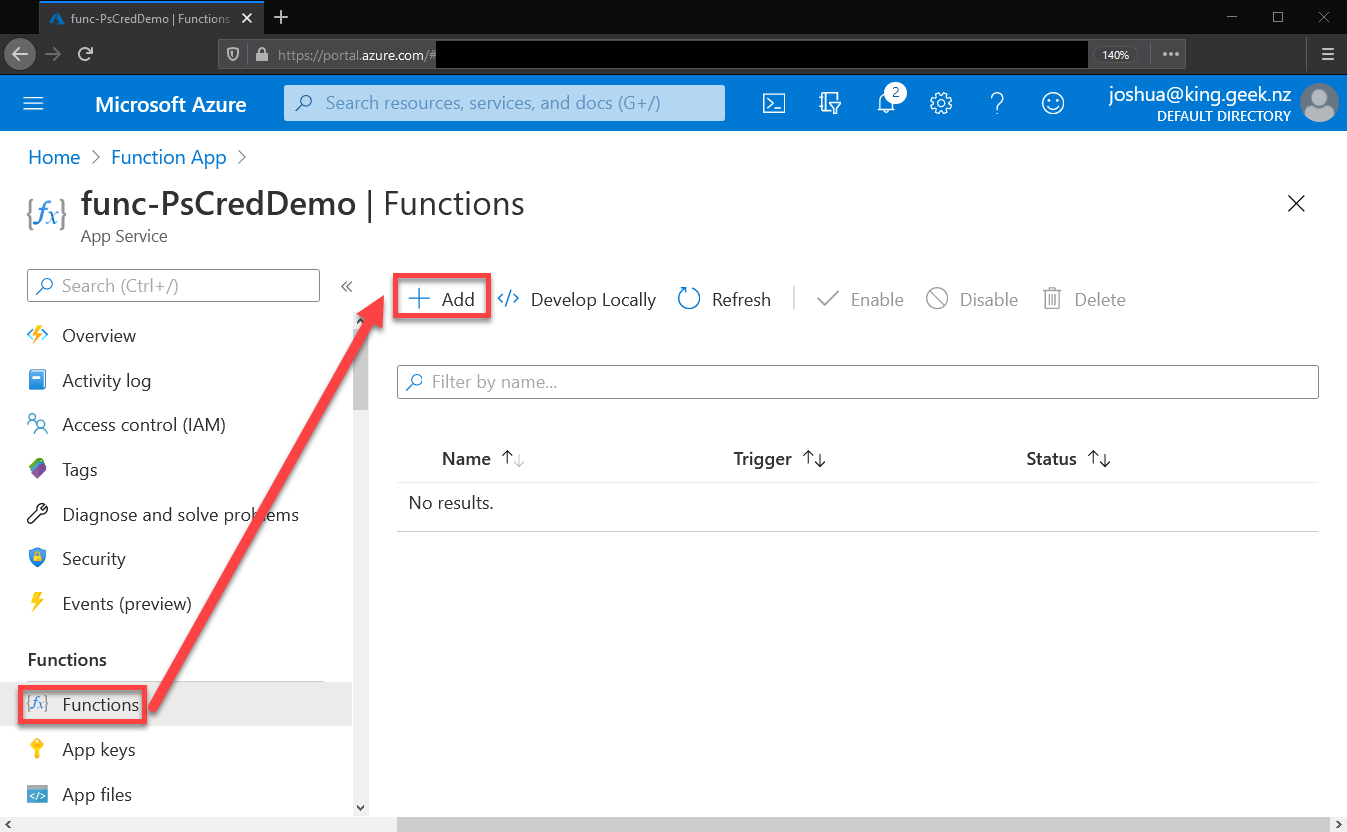This screenshot has width=1347, height=832.
Task: Click the Function App breadcrumb link
Action: (169, 157)
